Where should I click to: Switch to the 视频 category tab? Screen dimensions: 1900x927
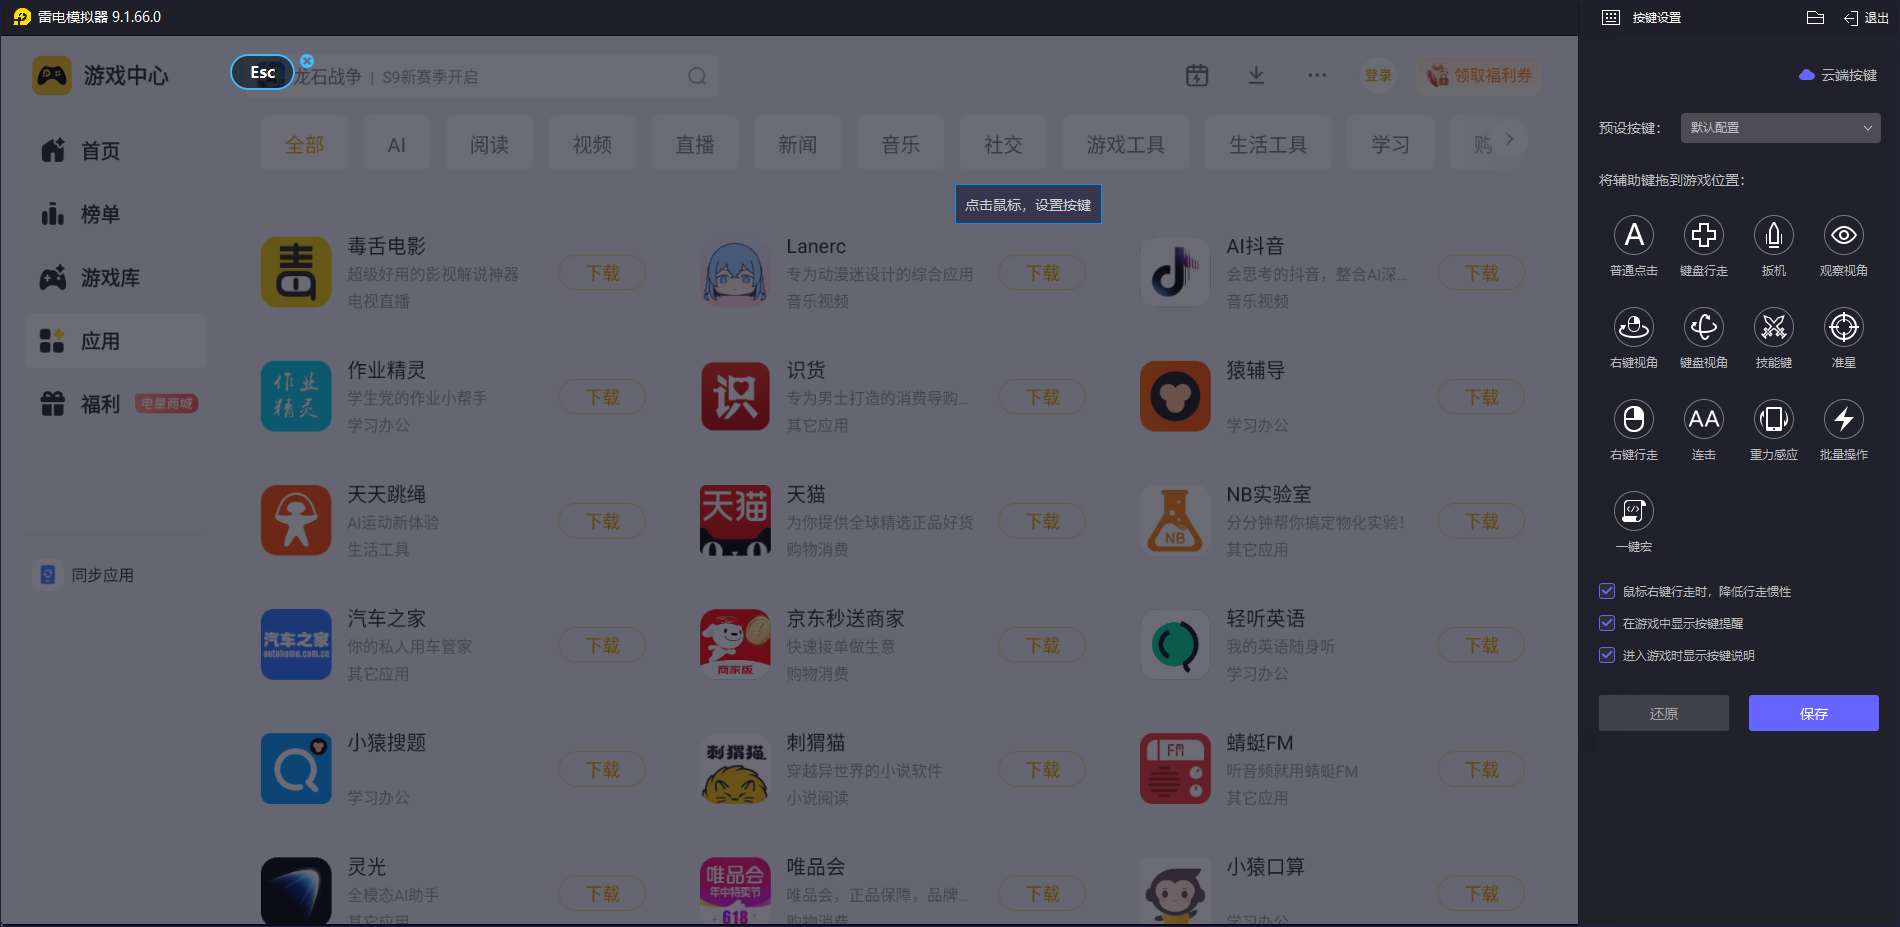592,145
